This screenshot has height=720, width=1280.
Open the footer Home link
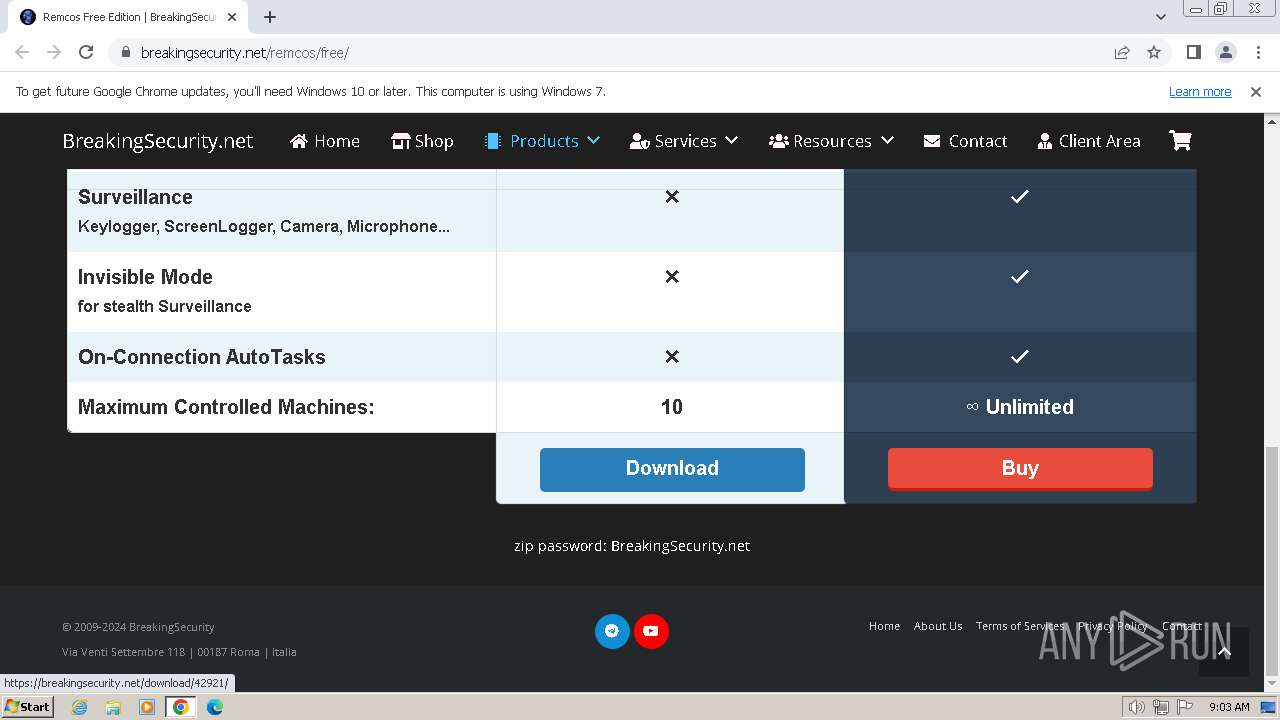point(884,626)
